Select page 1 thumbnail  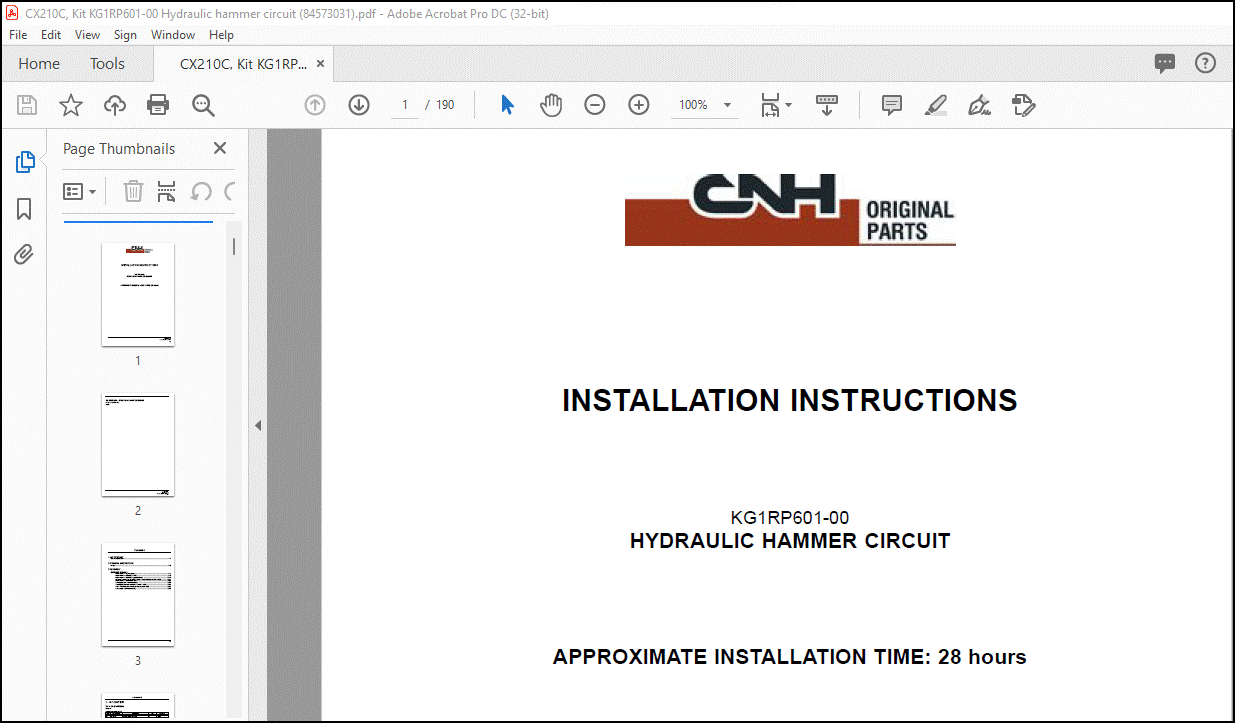click(x=138, y=294)
